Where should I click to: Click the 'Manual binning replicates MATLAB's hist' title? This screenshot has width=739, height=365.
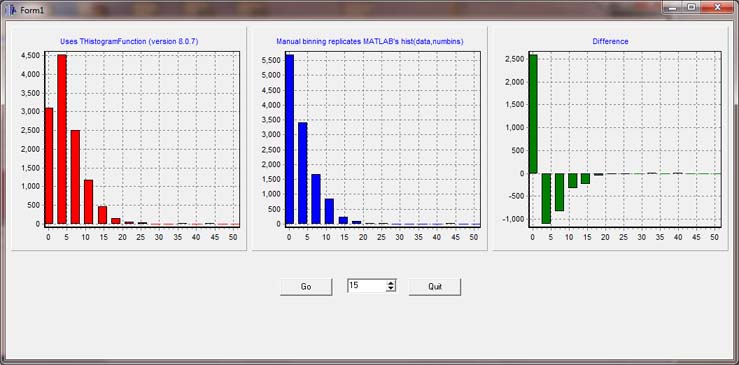pos(370,41)
